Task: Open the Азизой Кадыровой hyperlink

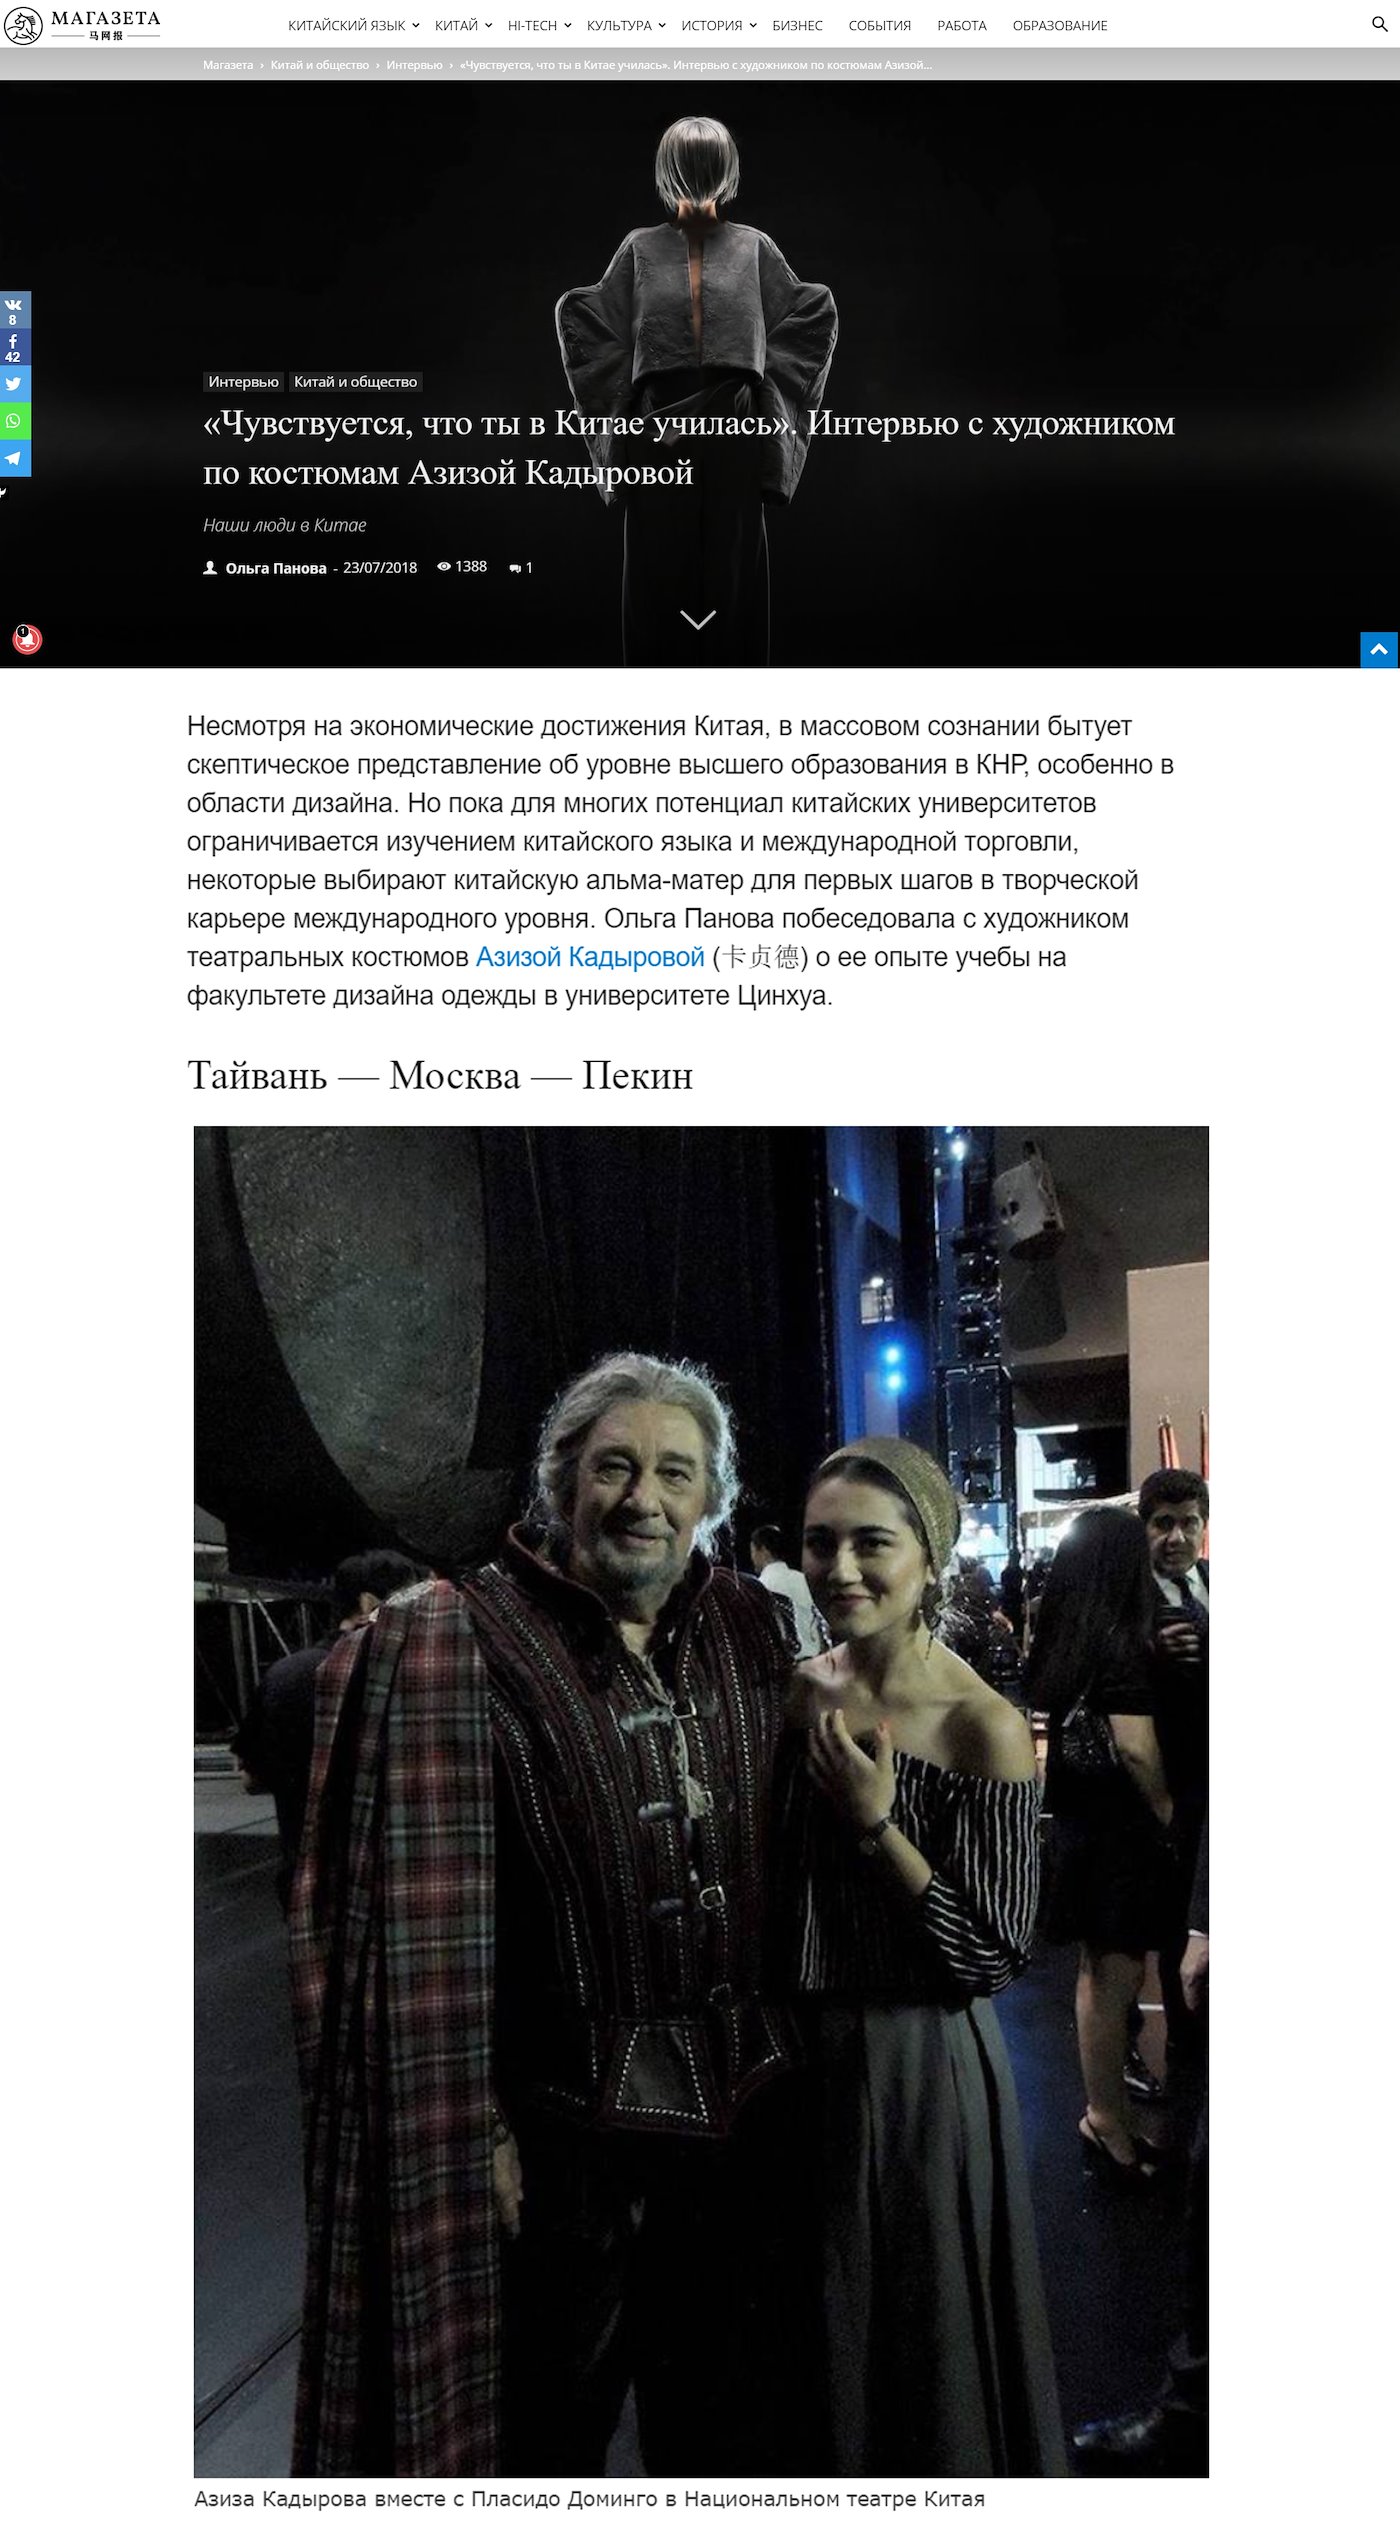Action: pos(590,957)
